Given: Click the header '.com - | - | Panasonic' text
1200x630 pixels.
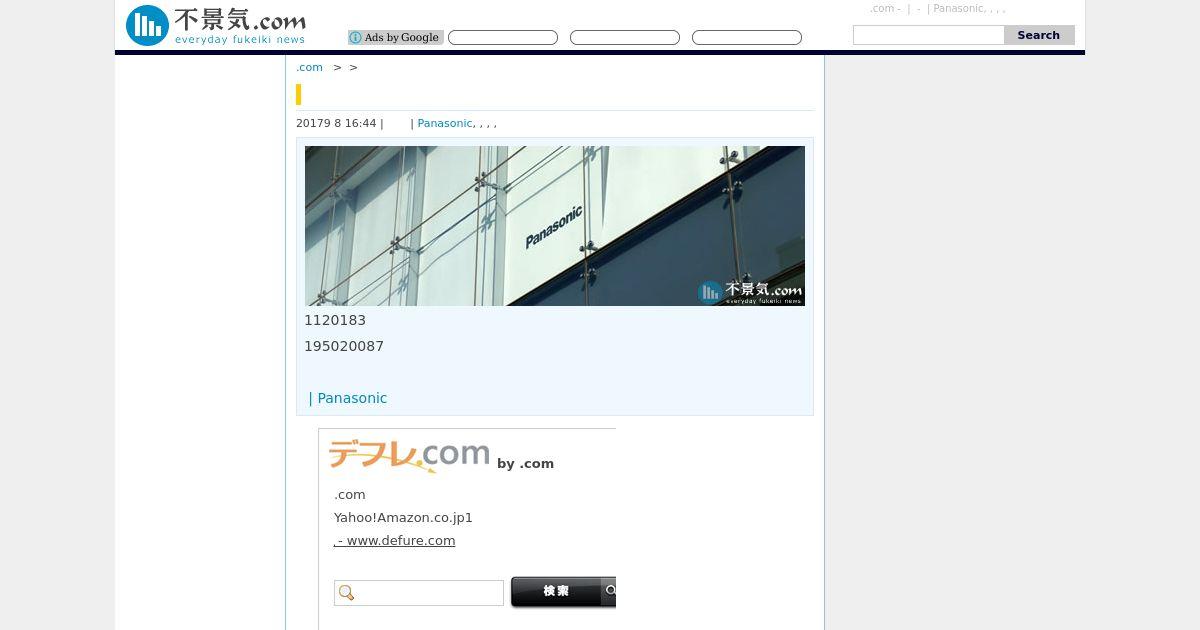Looking at the screenshot, I should pos(937,9).
